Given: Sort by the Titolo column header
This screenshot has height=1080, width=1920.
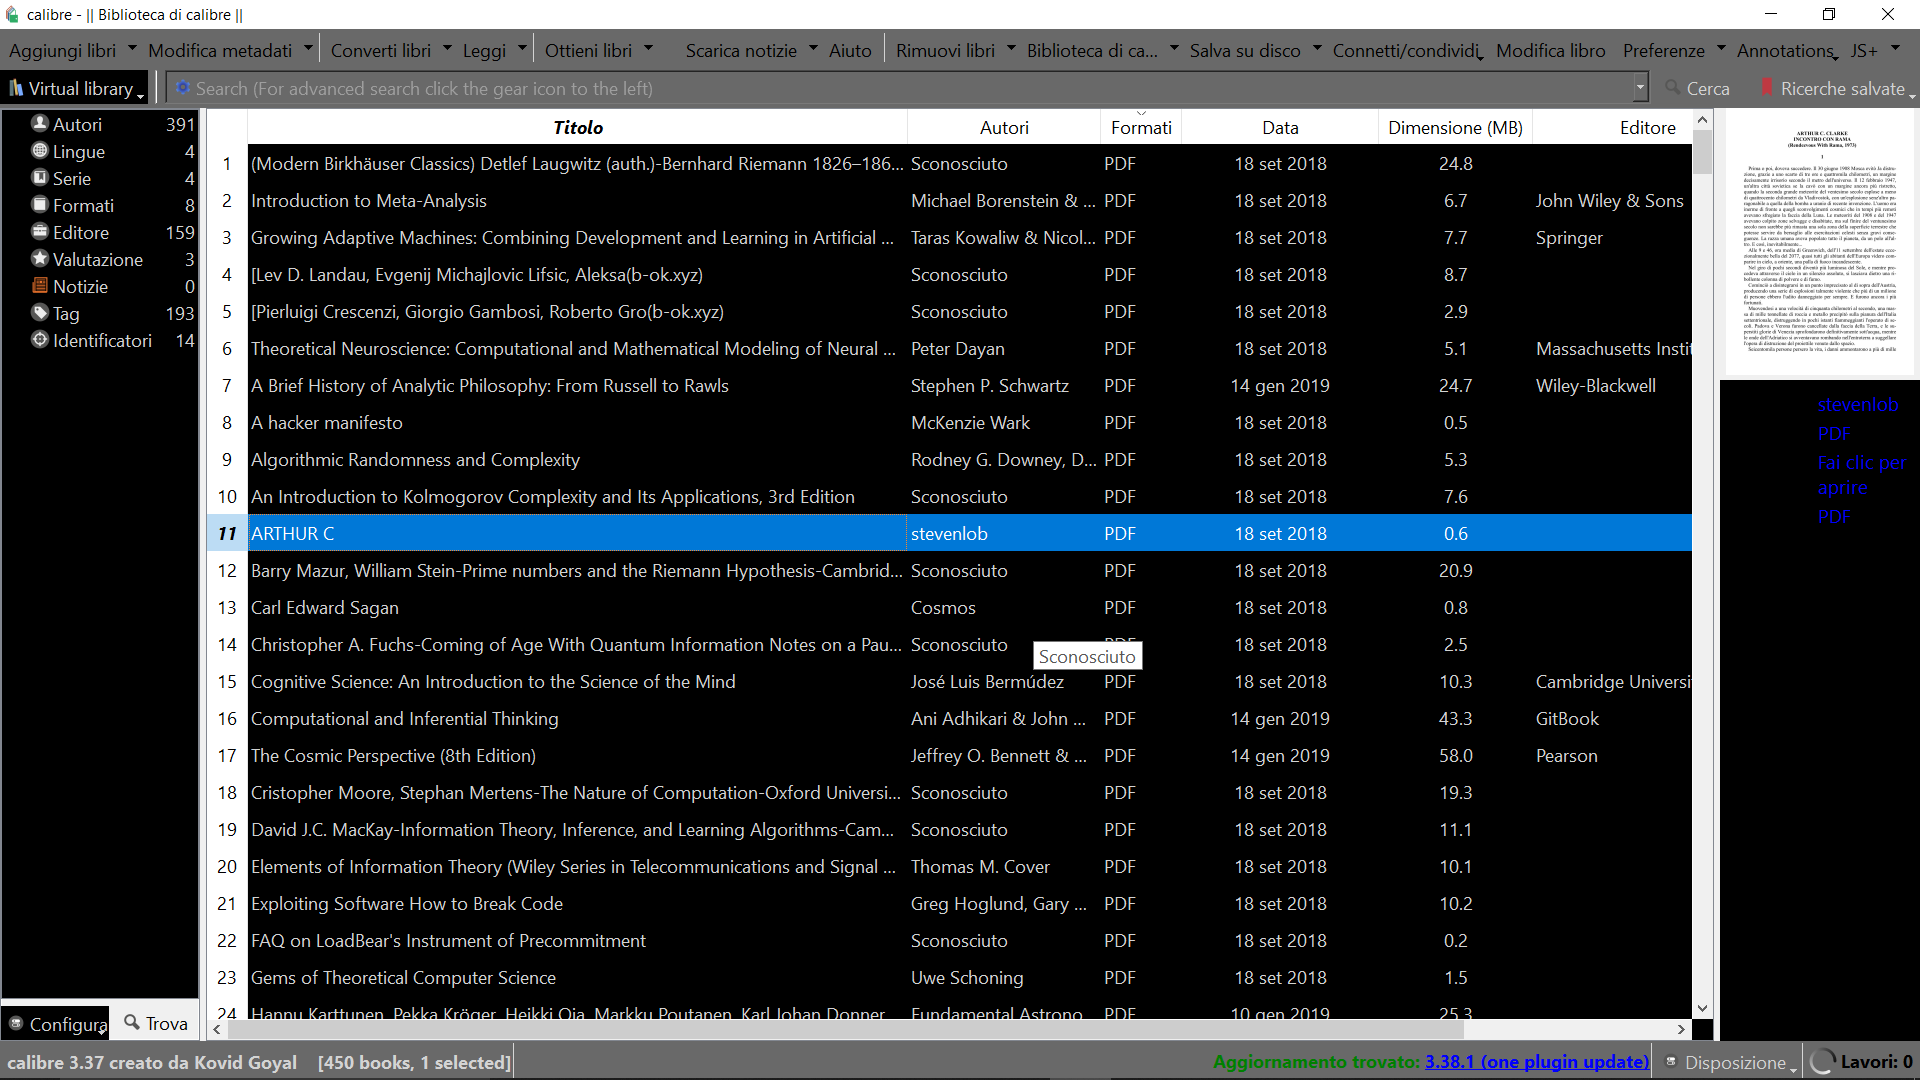Looking at the screenshot, I should 577,127.
